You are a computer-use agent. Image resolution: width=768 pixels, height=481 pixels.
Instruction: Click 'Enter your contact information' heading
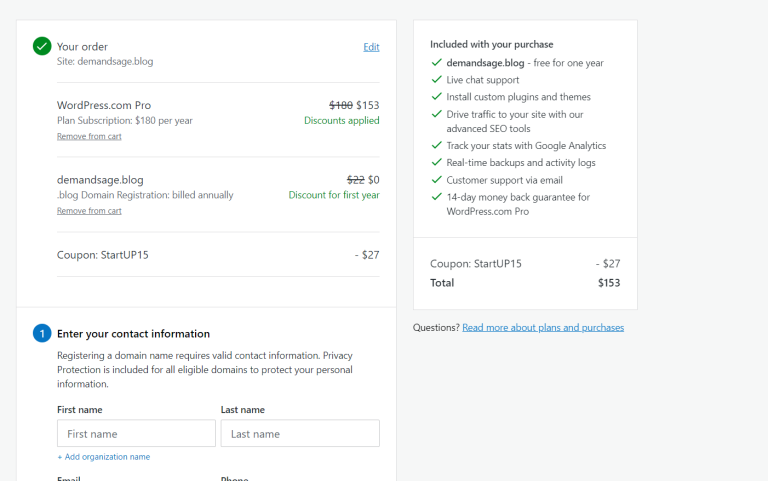point(133,334)
